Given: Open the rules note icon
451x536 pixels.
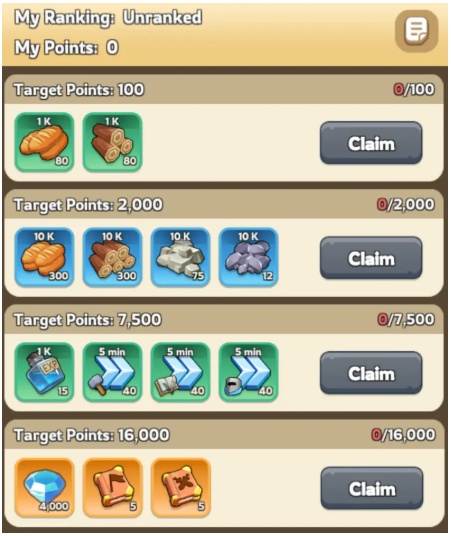Looking at the screenshot, I should click(416, 31).
